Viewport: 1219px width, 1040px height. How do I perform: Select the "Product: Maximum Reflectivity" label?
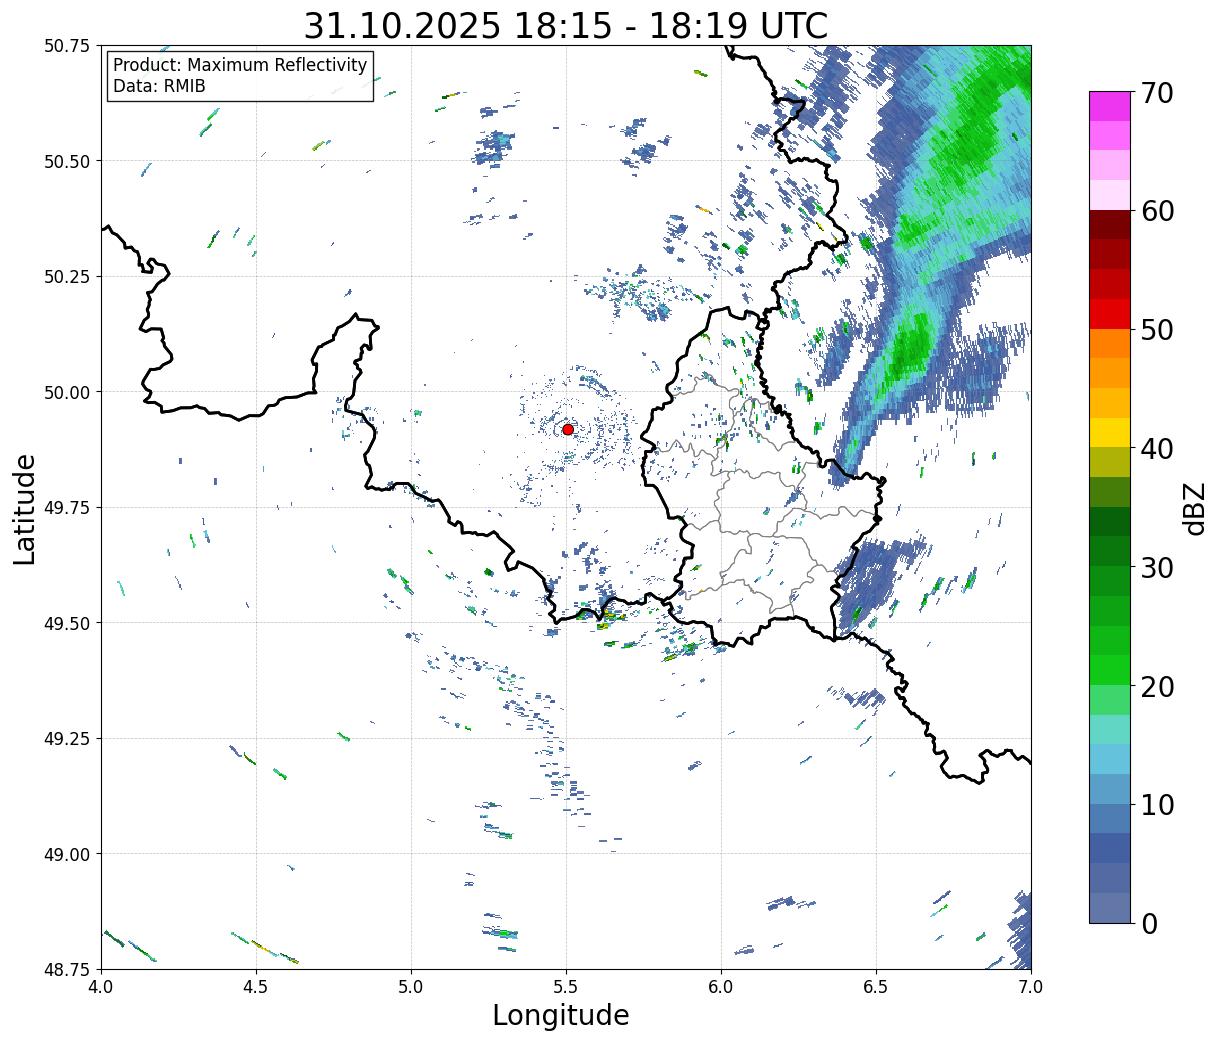coord(240,66)
